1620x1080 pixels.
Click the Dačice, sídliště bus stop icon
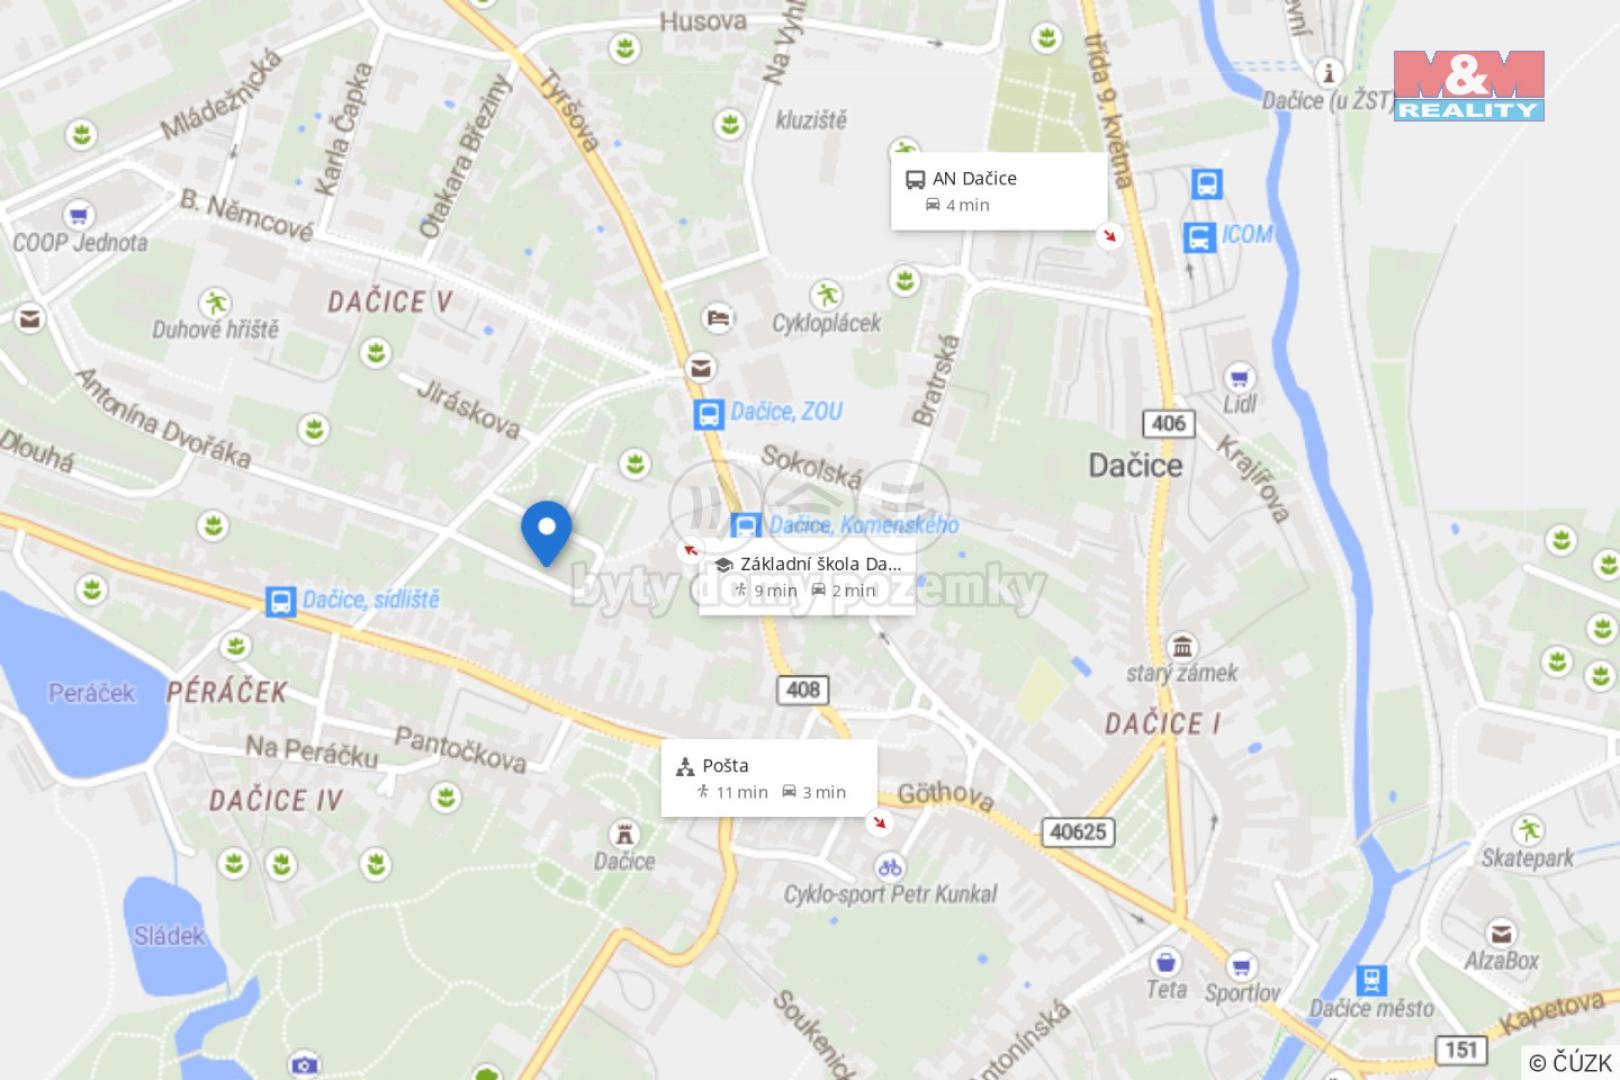click(x=280, y=601)
